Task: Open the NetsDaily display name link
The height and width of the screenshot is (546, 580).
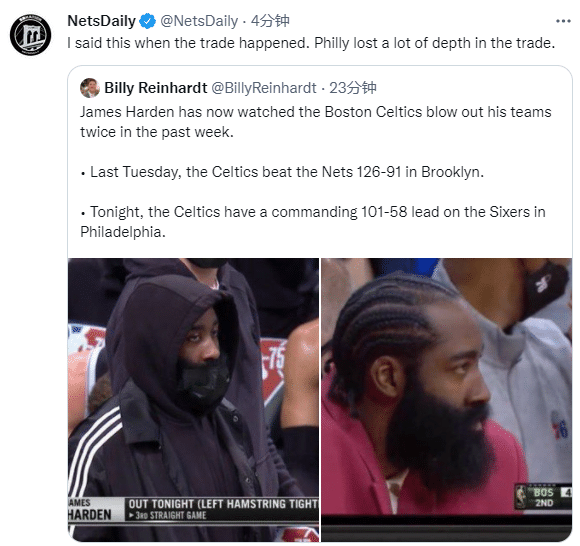Action: click(102, 21)
